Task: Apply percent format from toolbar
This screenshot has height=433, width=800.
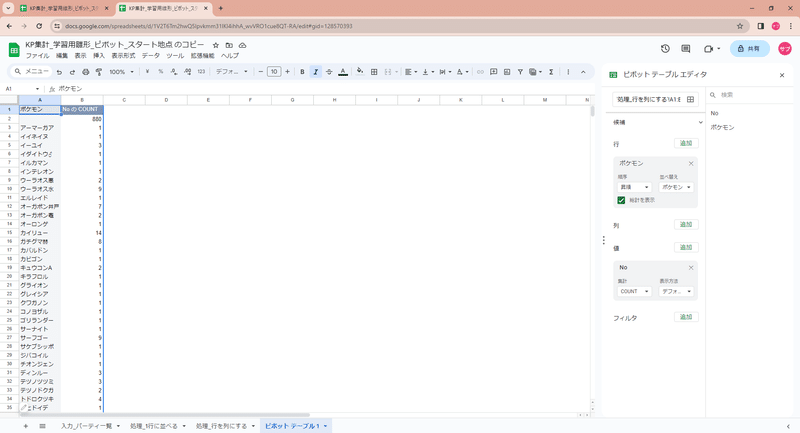Action: (x=161, y=72)
